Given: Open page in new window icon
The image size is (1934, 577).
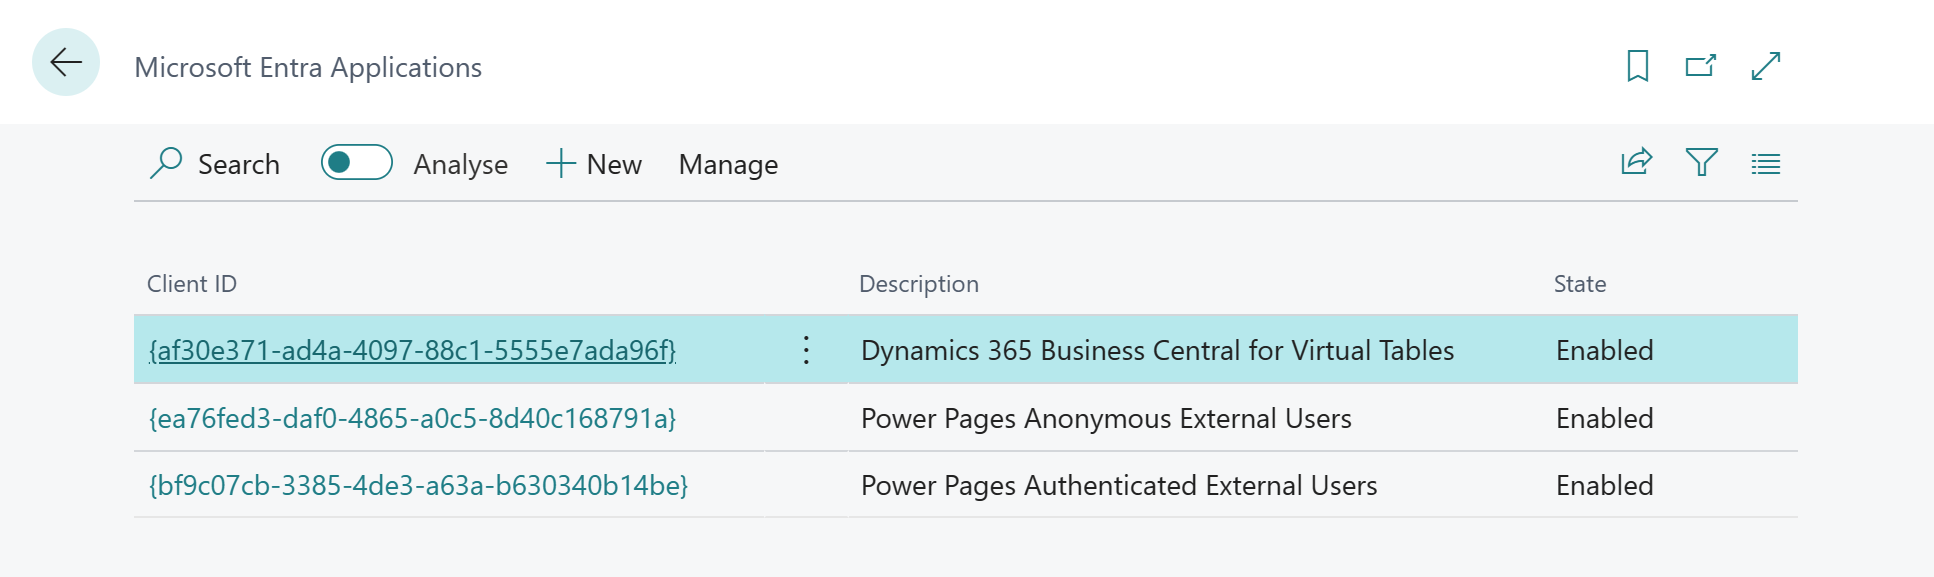Looking at the screenshot, I should tap(1701, 66).
